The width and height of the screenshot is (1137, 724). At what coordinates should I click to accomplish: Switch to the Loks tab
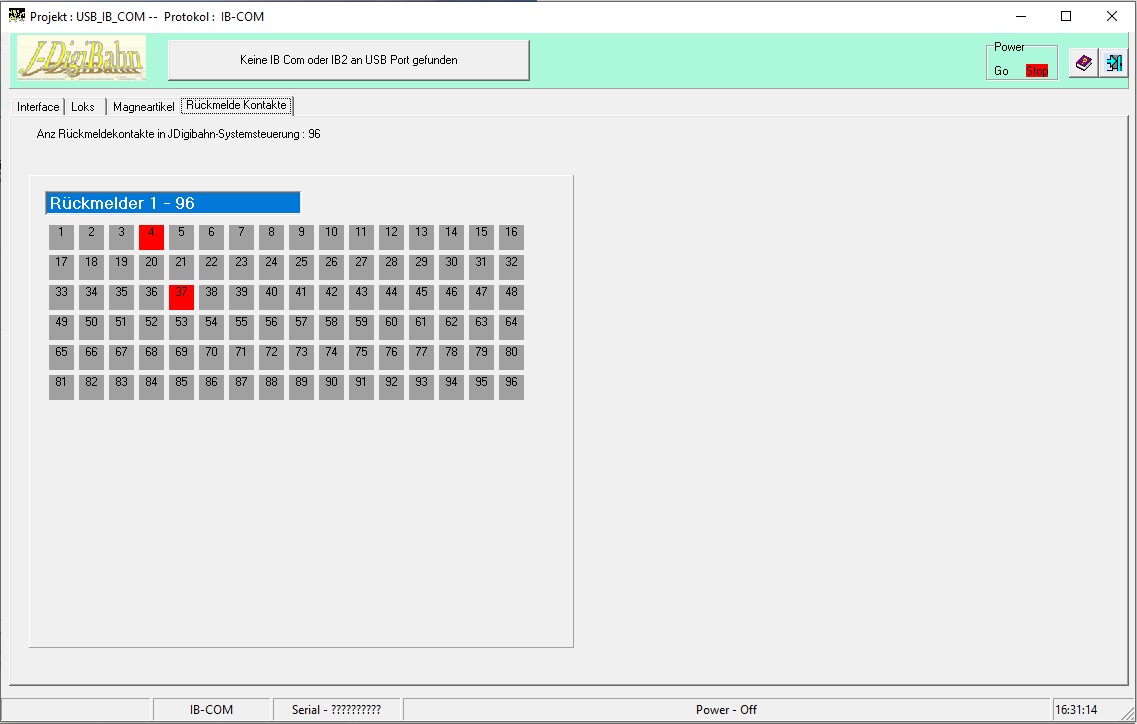(83, 107)
